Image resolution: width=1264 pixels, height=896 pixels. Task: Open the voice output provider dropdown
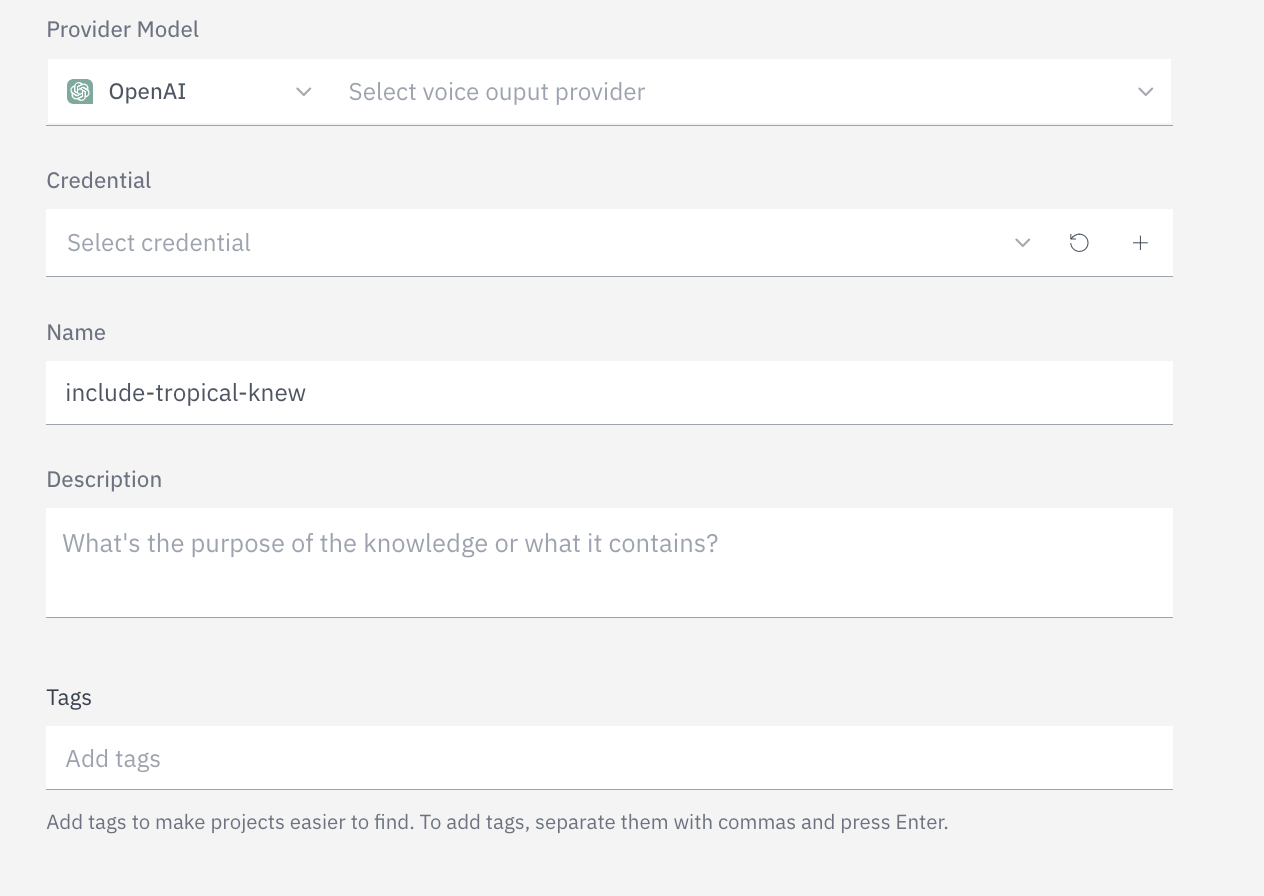tap(700, 91)
